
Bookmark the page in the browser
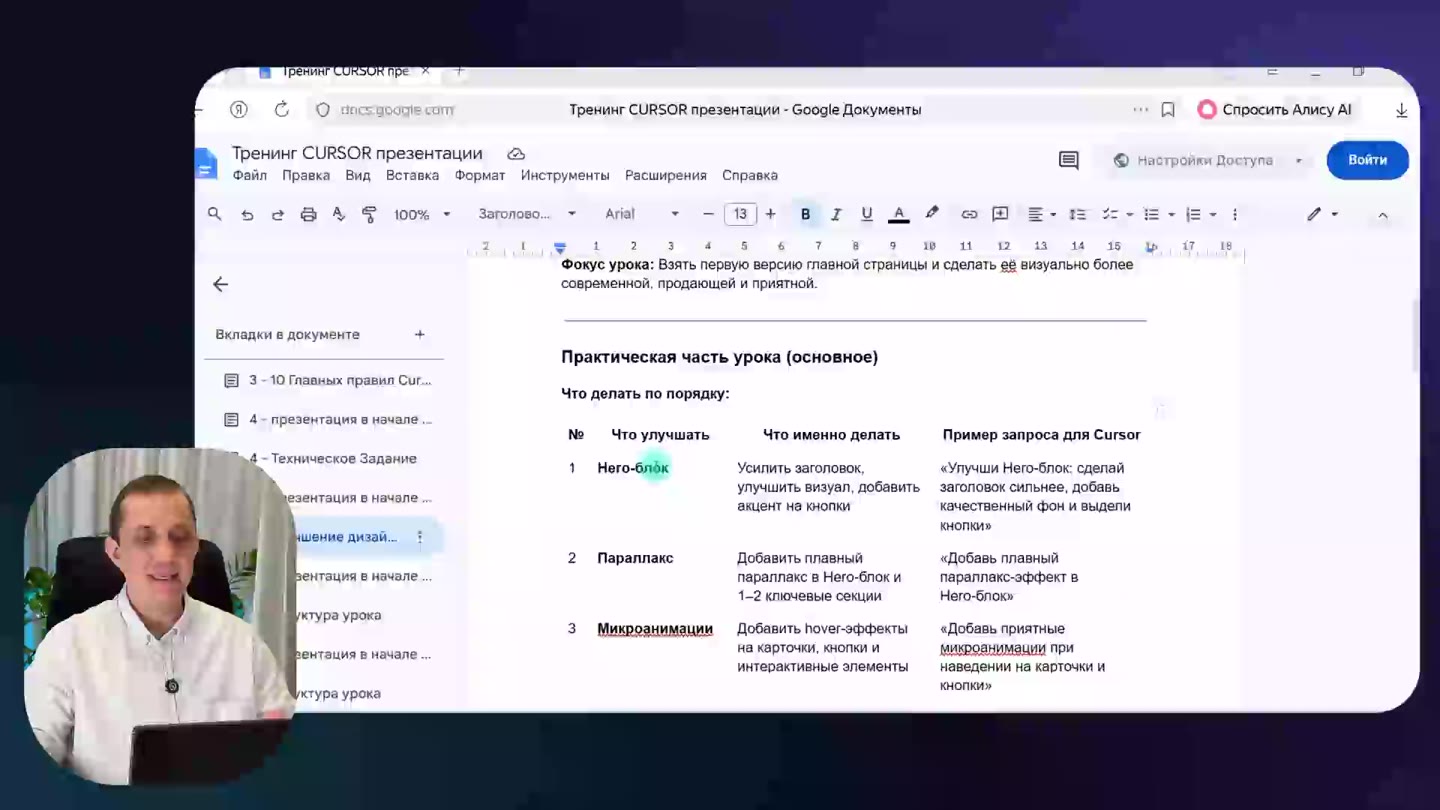(x=1168, y=110)
